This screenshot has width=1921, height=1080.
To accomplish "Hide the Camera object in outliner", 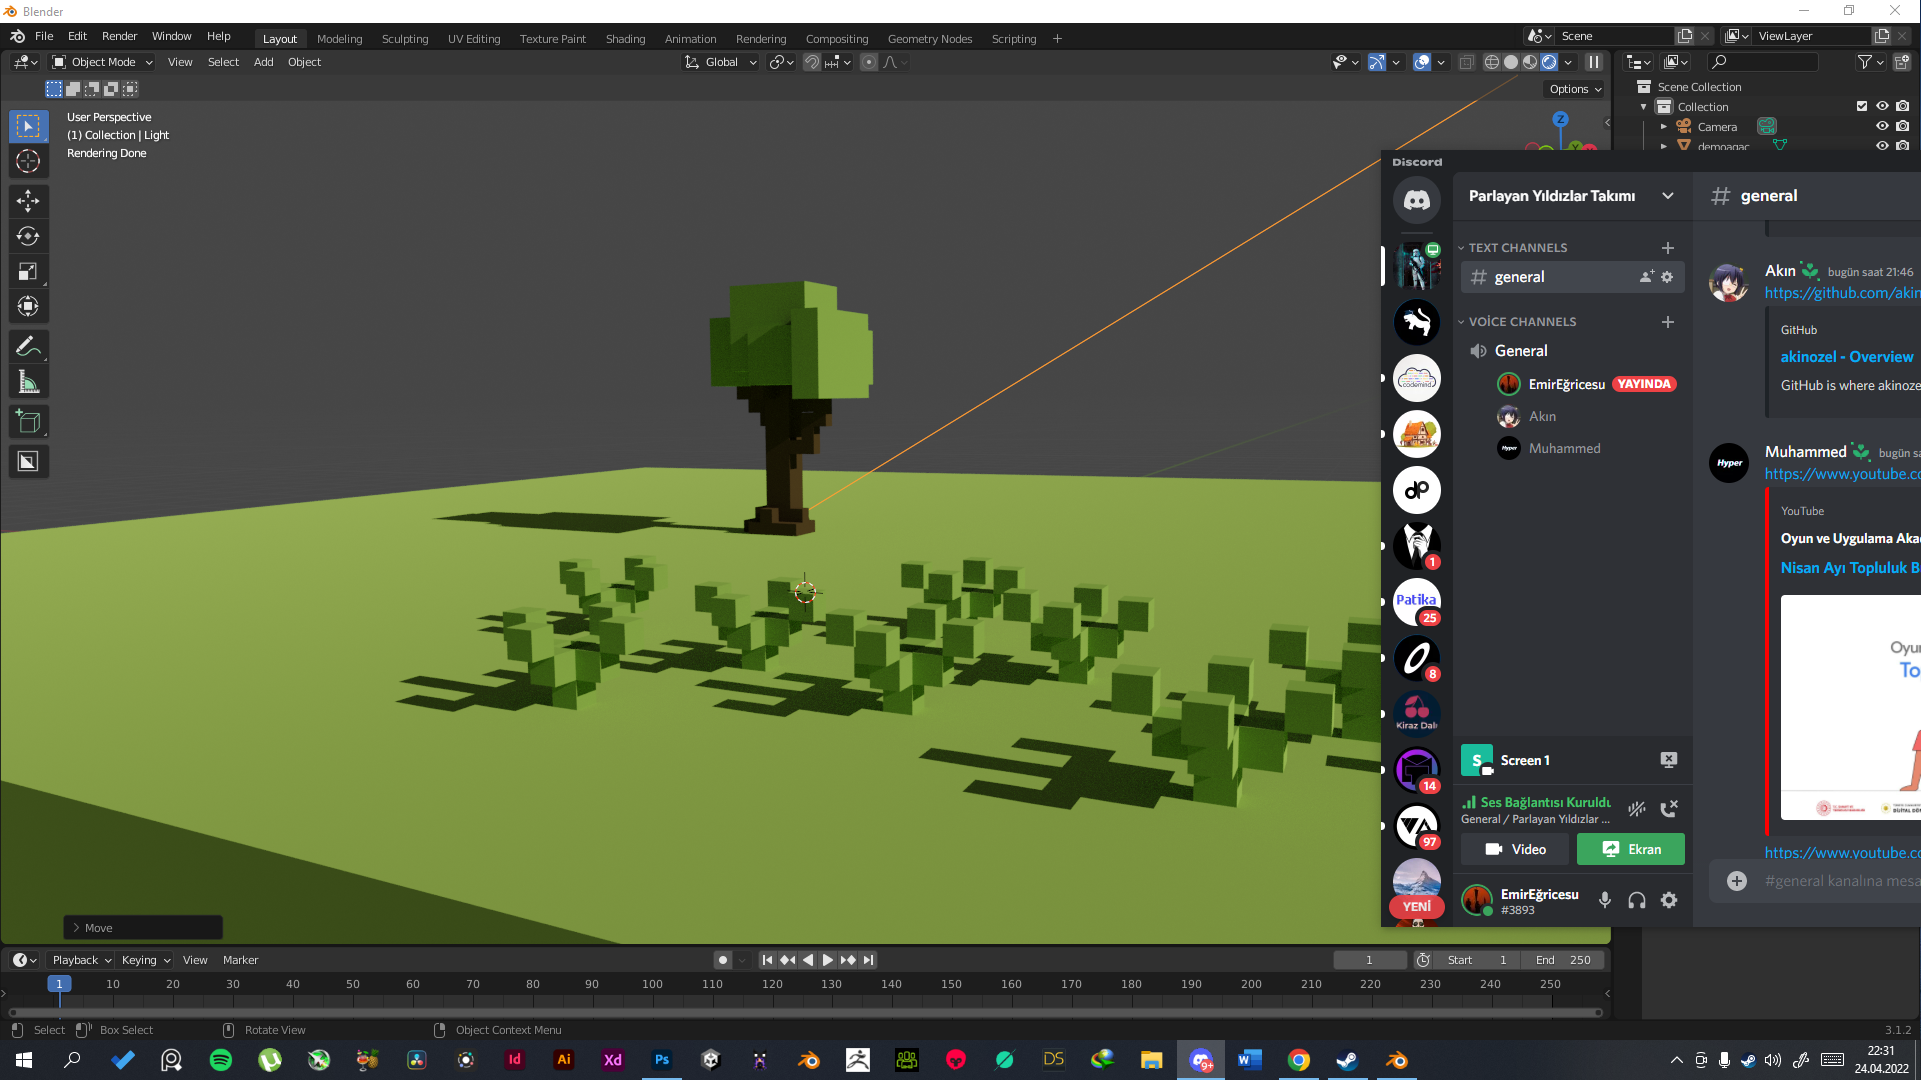I will 1881,126.
